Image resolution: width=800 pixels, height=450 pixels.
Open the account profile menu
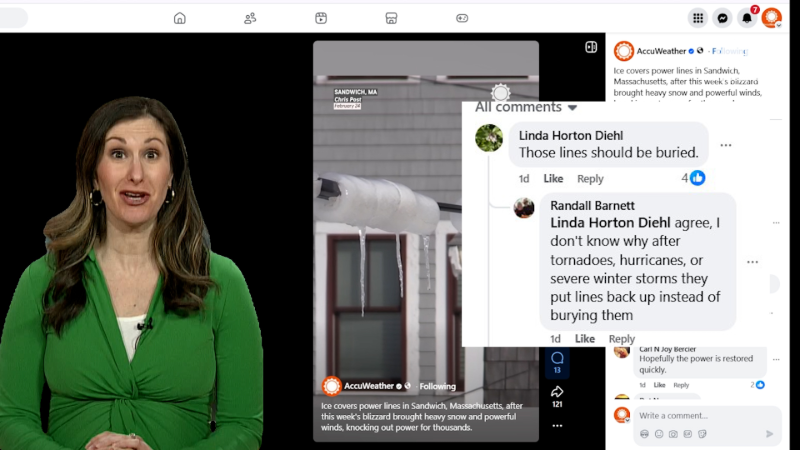tap(771, 18)
